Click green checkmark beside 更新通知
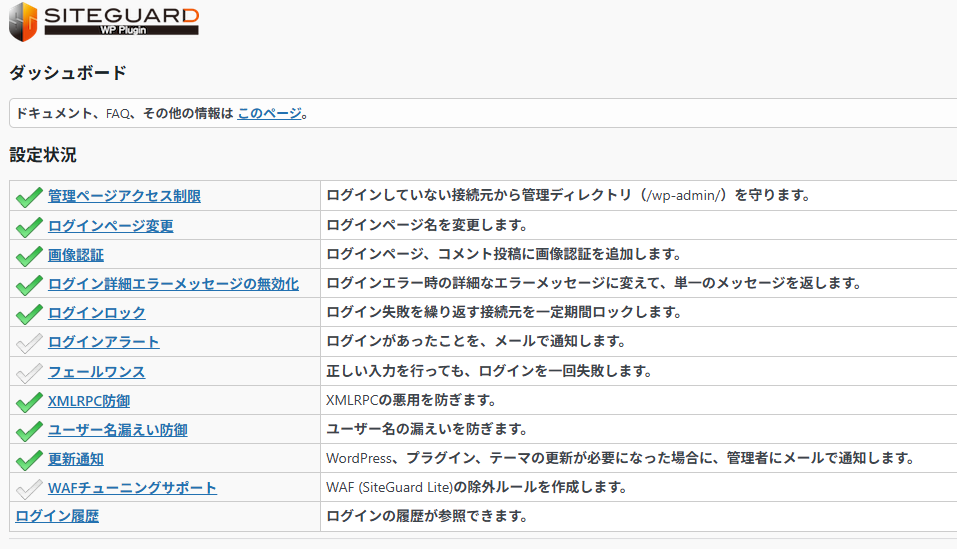 point(29,459)
